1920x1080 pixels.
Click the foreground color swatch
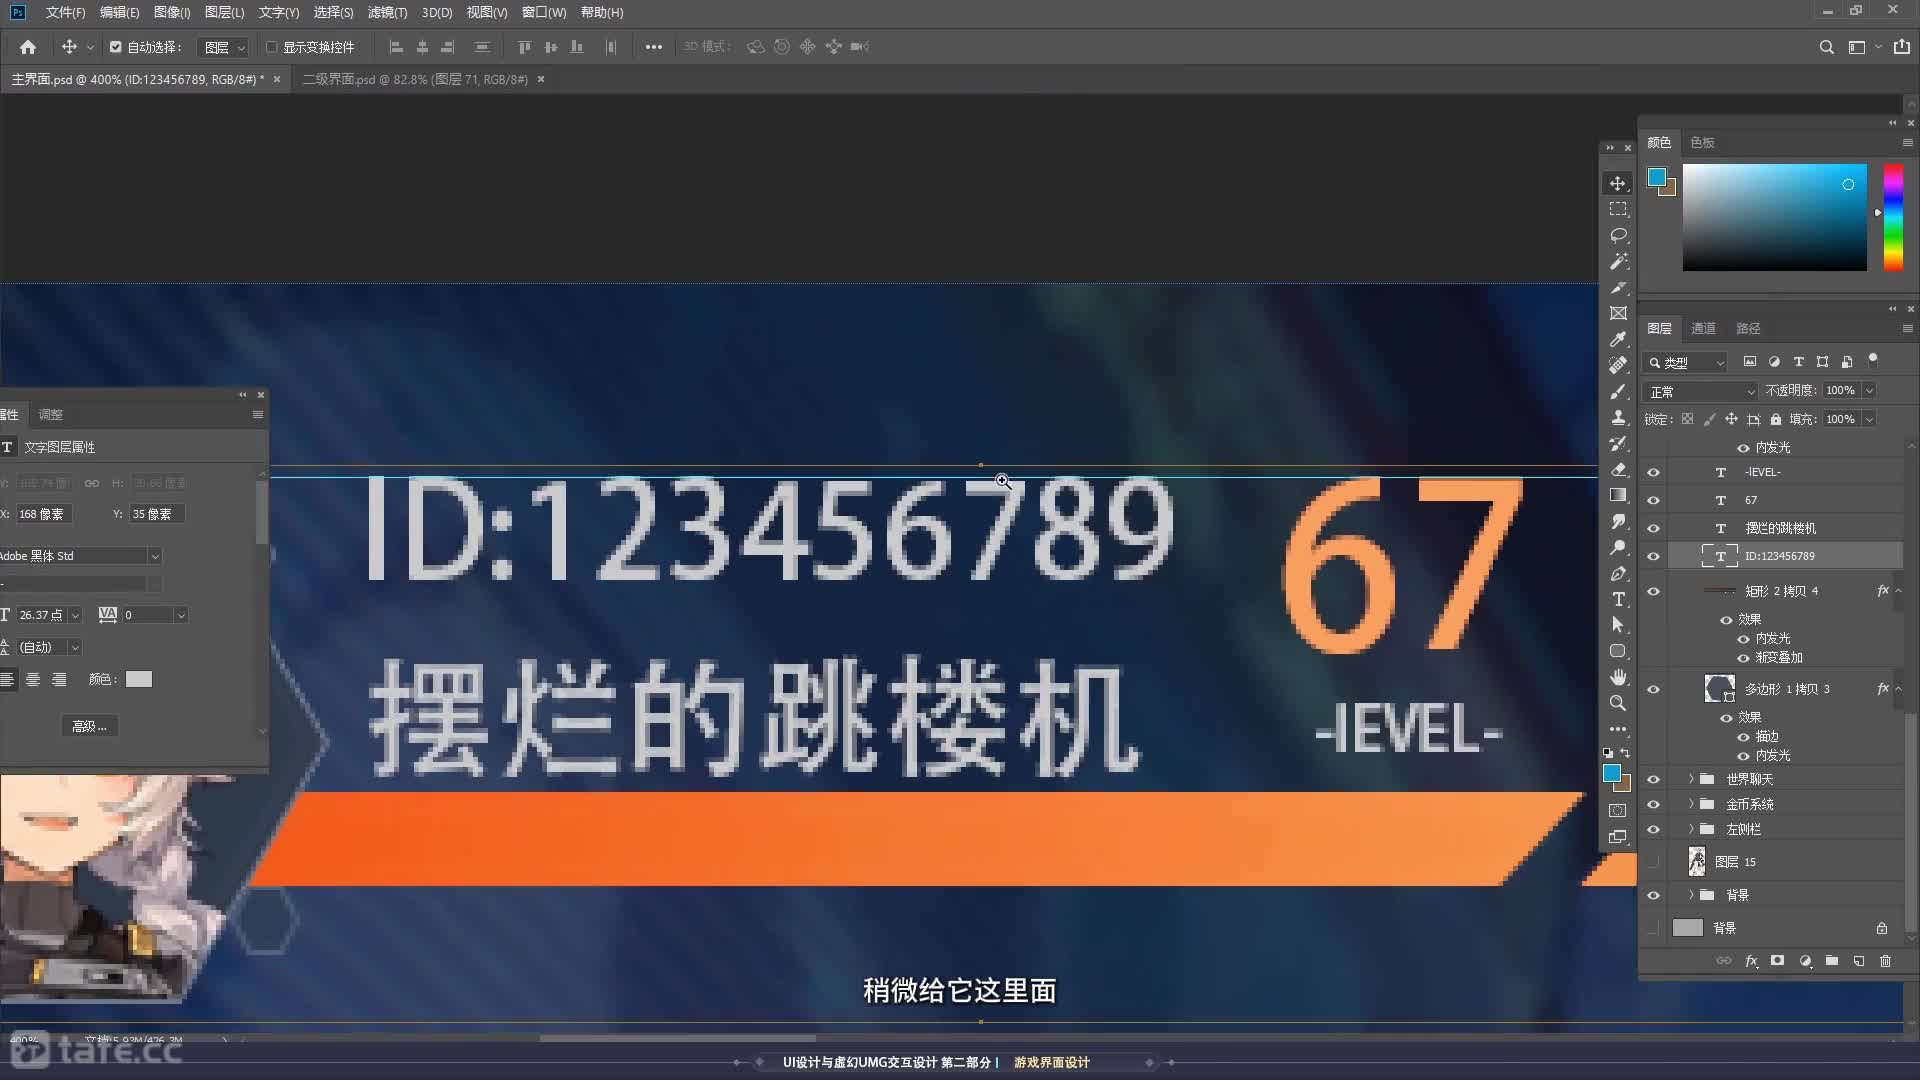(x=1614, y=774)
